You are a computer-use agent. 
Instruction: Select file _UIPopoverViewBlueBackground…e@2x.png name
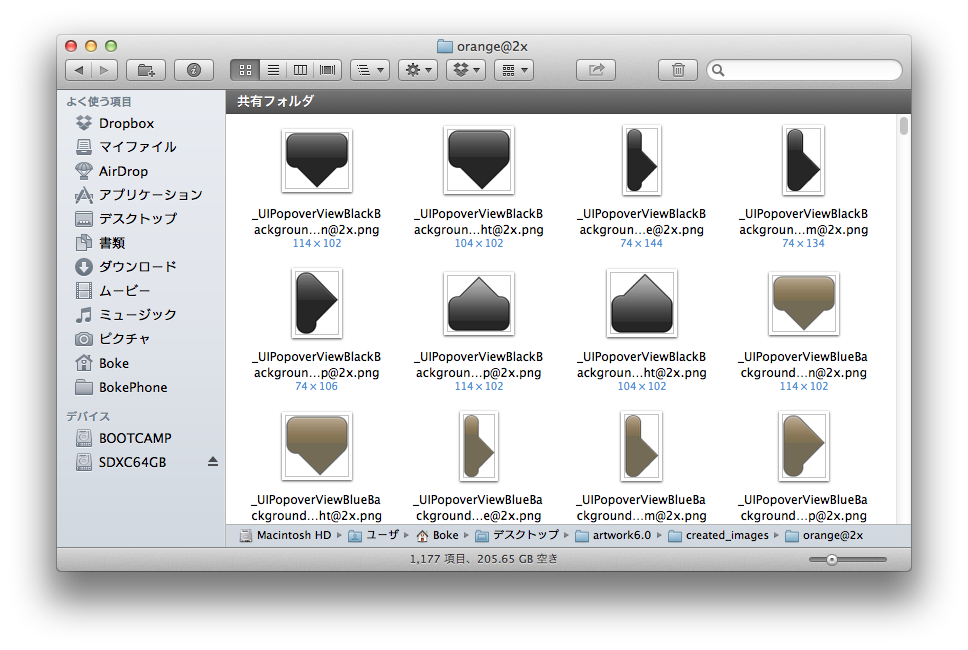tap(478, 507)
